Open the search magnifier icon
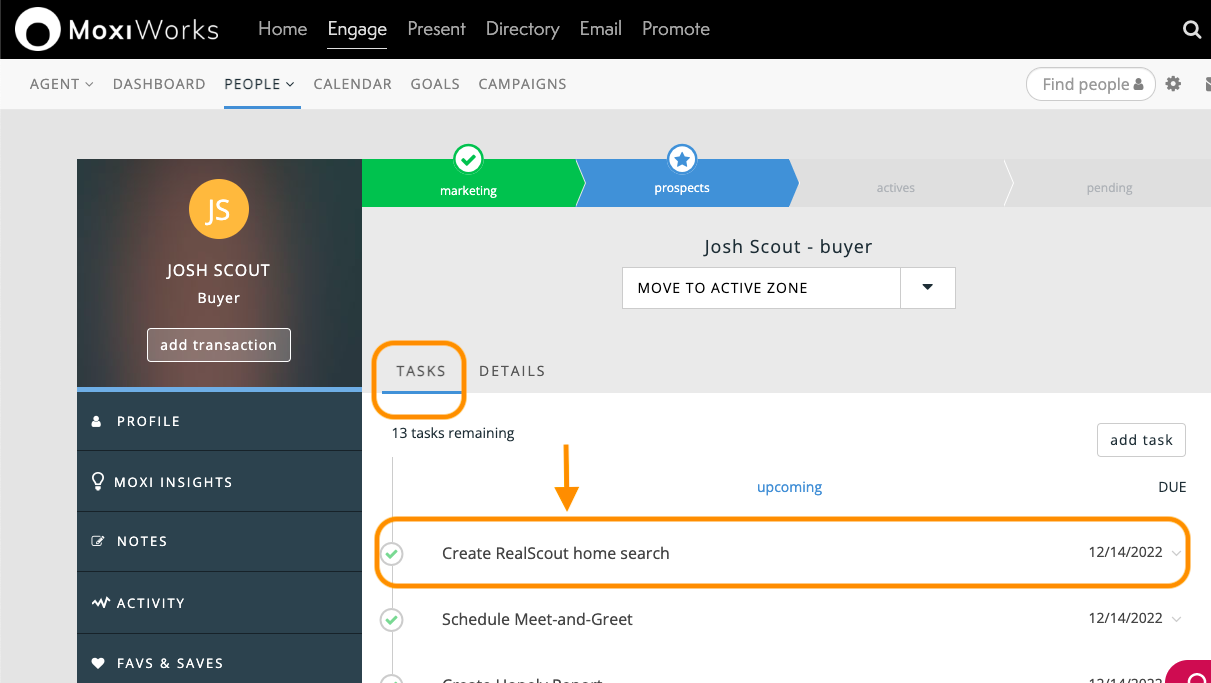1211x683 pixels. point(1191,30)
